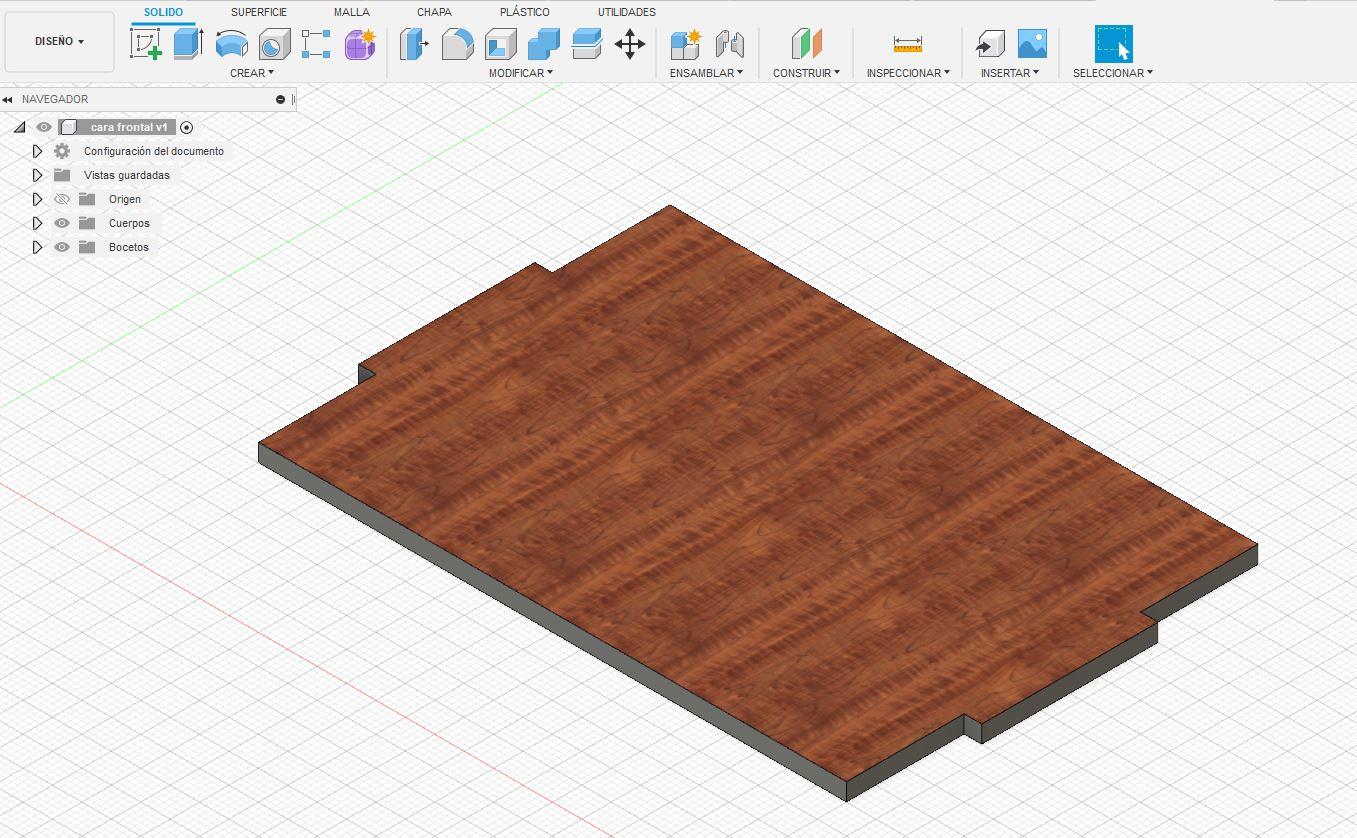
Task: Collapse the cara frontal v1 root node
Action: 19,127
